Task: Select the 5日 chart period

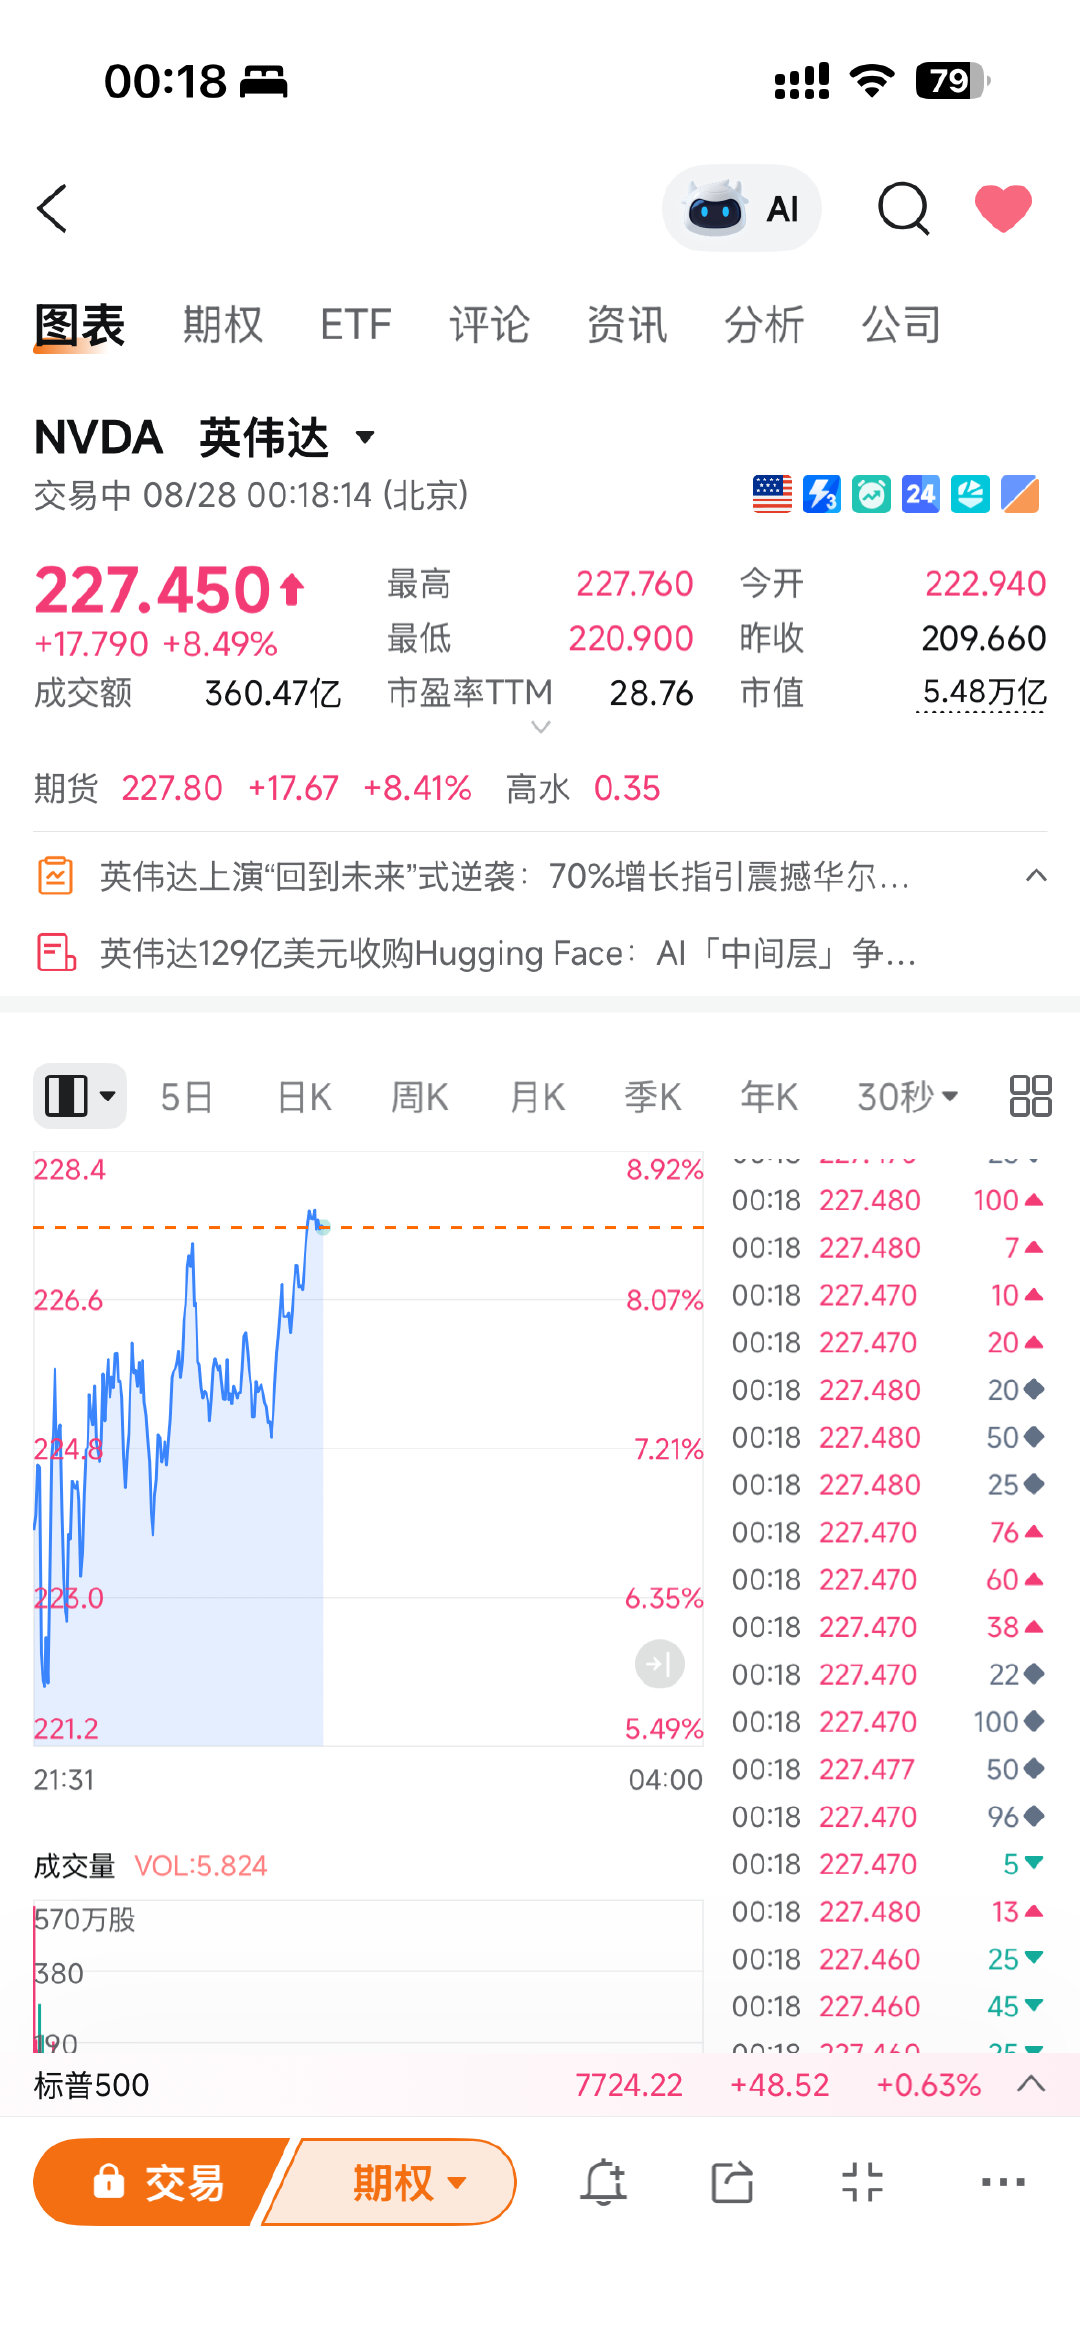Action: click(187, 1096)
